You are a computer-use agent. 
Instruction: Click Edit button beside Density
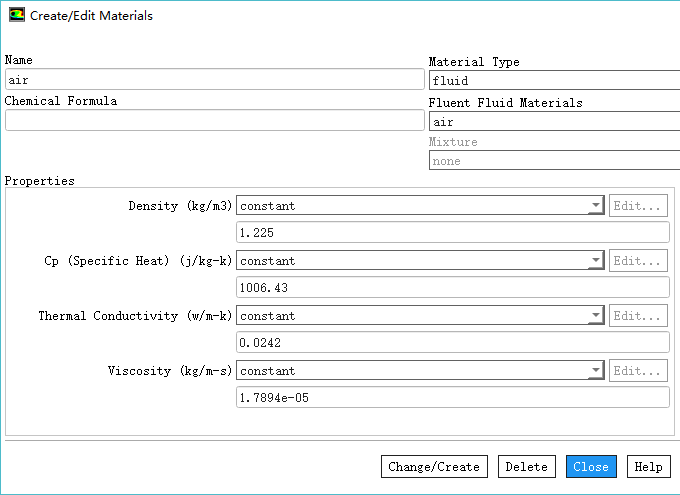click(638, 206)
